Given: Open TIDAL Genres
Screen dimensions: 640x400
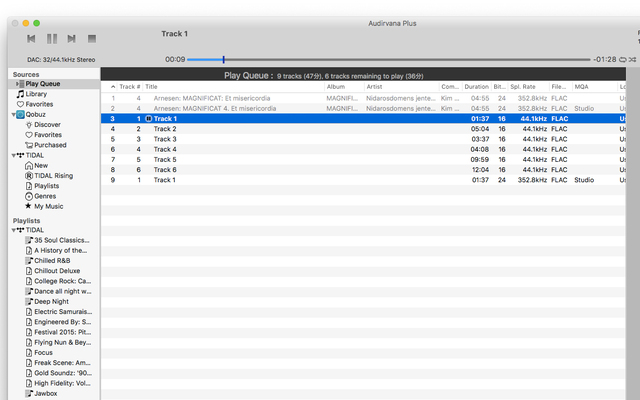Looking at the screenshot, I should pyautogui.click(x=46, y=196).
